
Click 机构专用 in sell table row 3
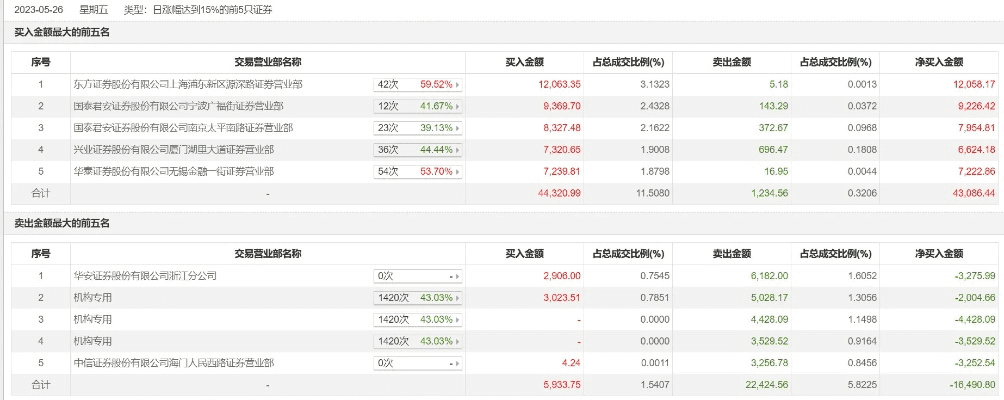(x=93, y=319)
